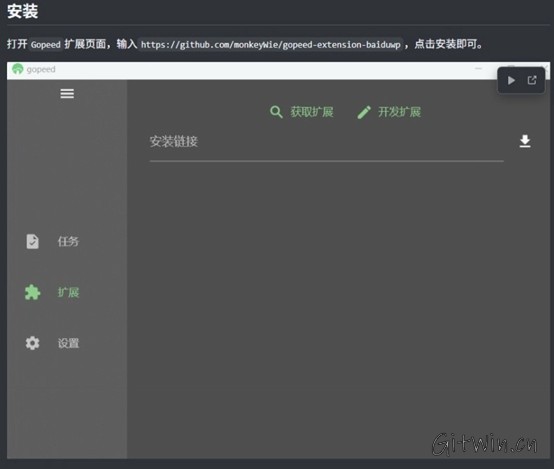Click the pencil icon beside 开发扩展

(x=364, y=112)
